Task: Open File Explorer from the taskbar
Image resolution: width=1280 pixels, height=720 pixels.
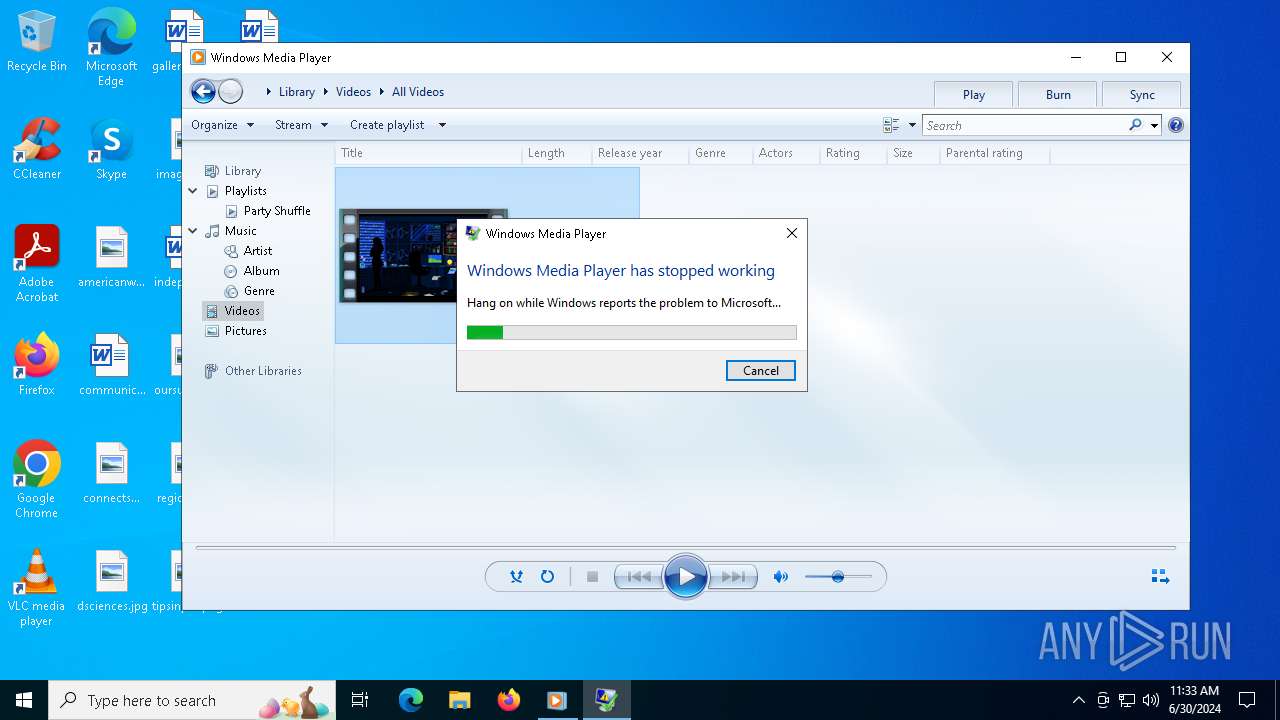Action: coord(459,700)
